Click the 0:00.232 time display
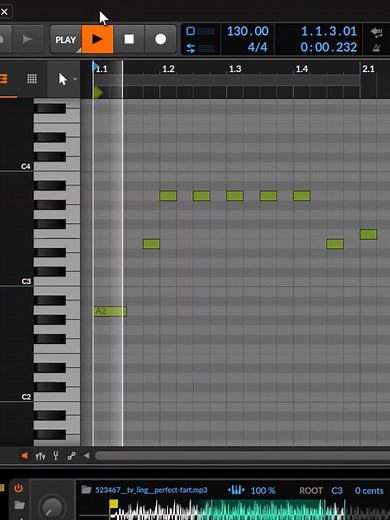 click(329, 47)
